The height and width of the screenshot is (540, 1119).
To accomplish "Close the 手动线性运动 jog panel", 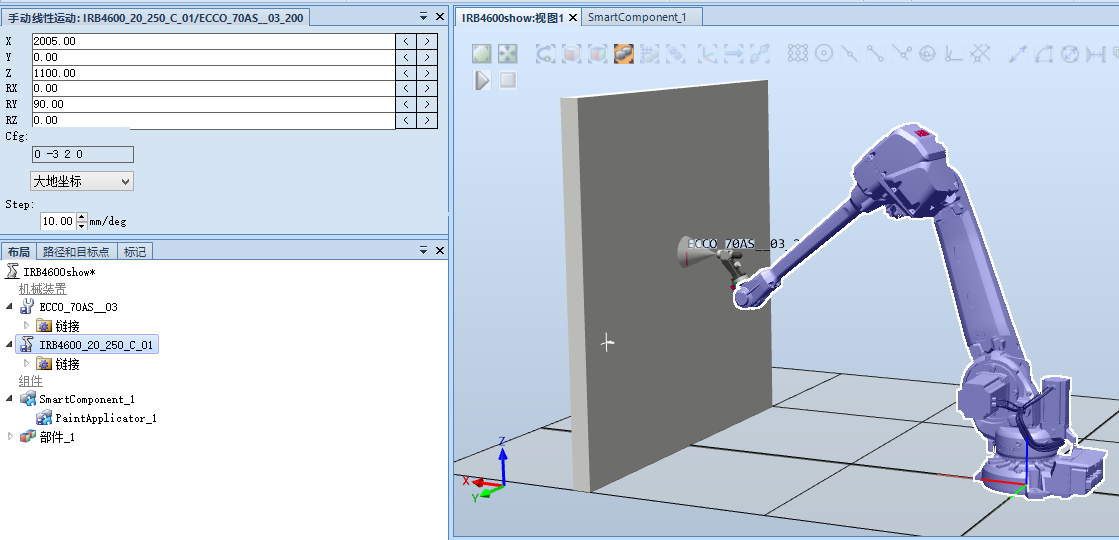I will pyautogui.click(x=440, y=15).
